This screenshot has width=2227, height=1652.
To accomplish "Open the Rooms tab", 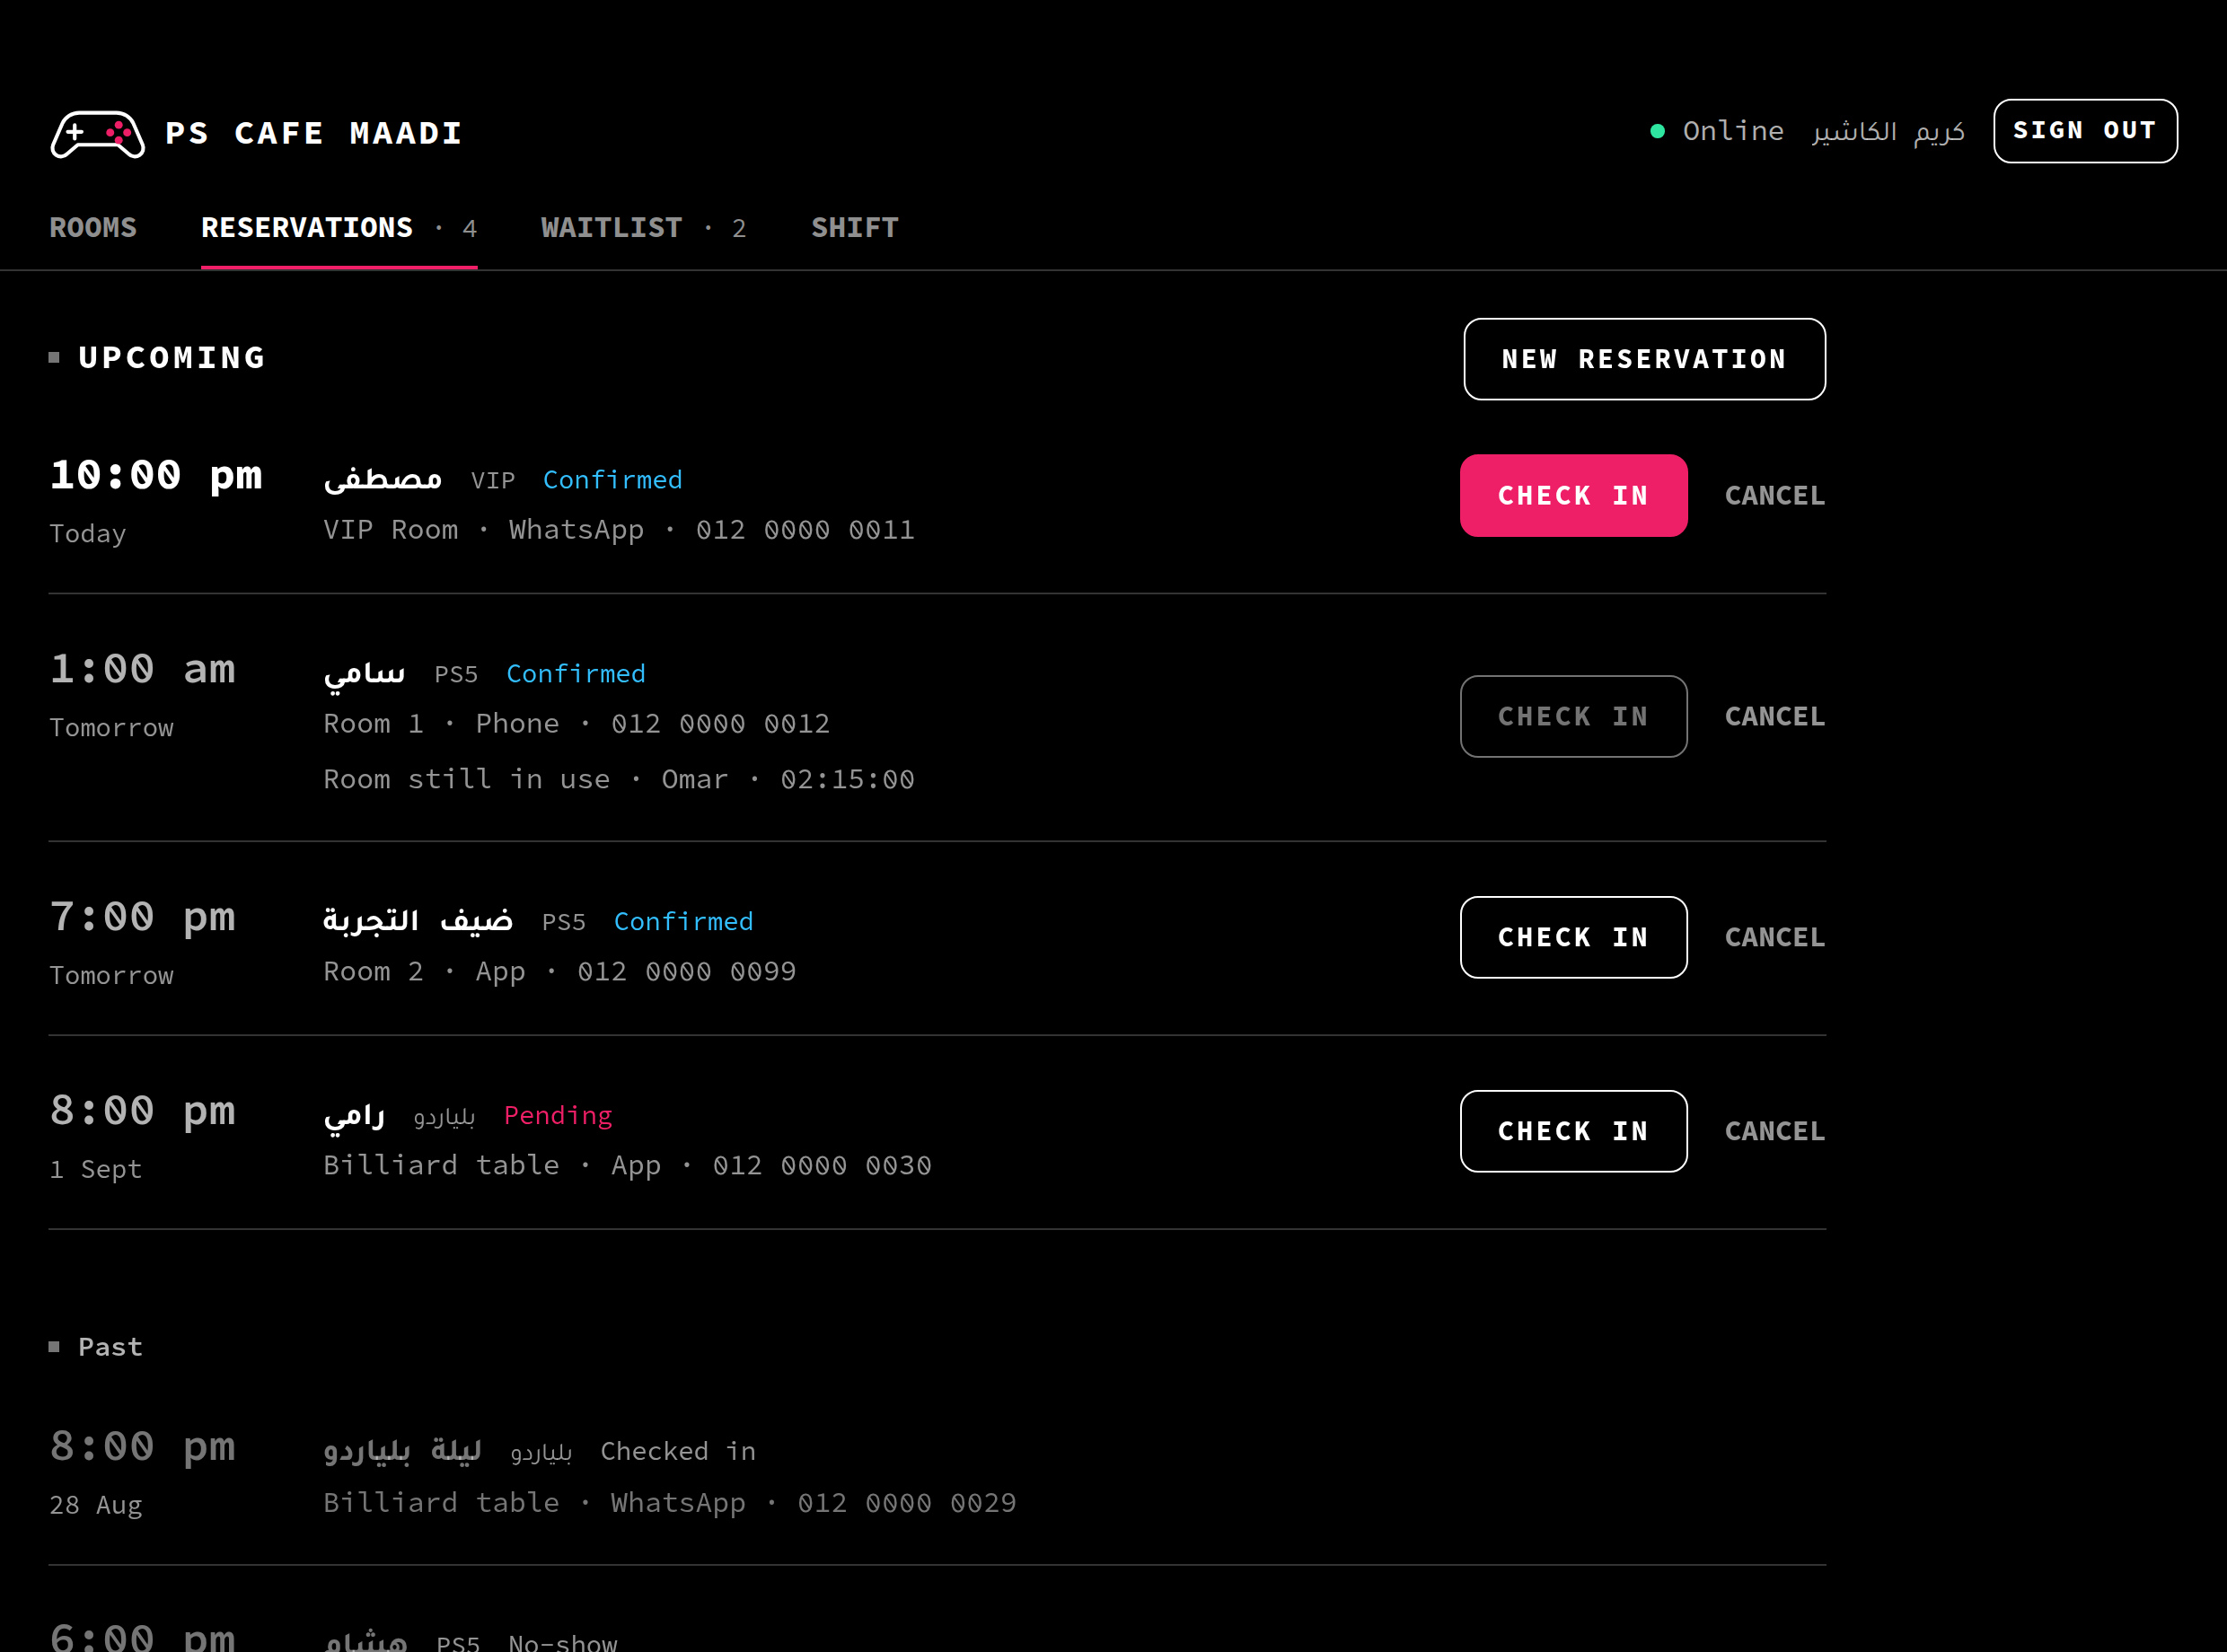I will pos(93,228).
